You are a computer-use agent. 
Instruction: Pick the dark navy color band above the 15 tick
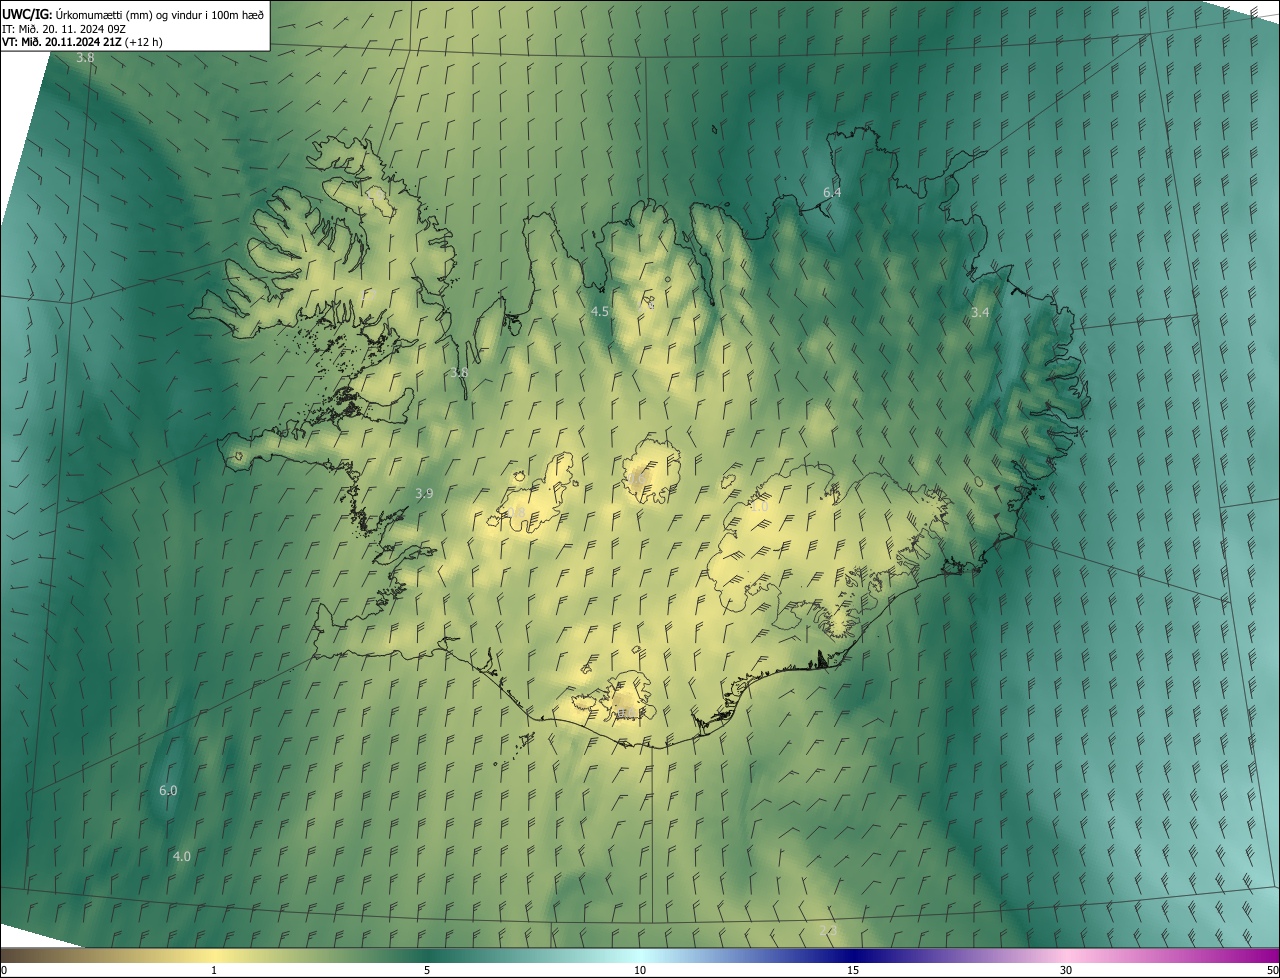click(853, 955)
